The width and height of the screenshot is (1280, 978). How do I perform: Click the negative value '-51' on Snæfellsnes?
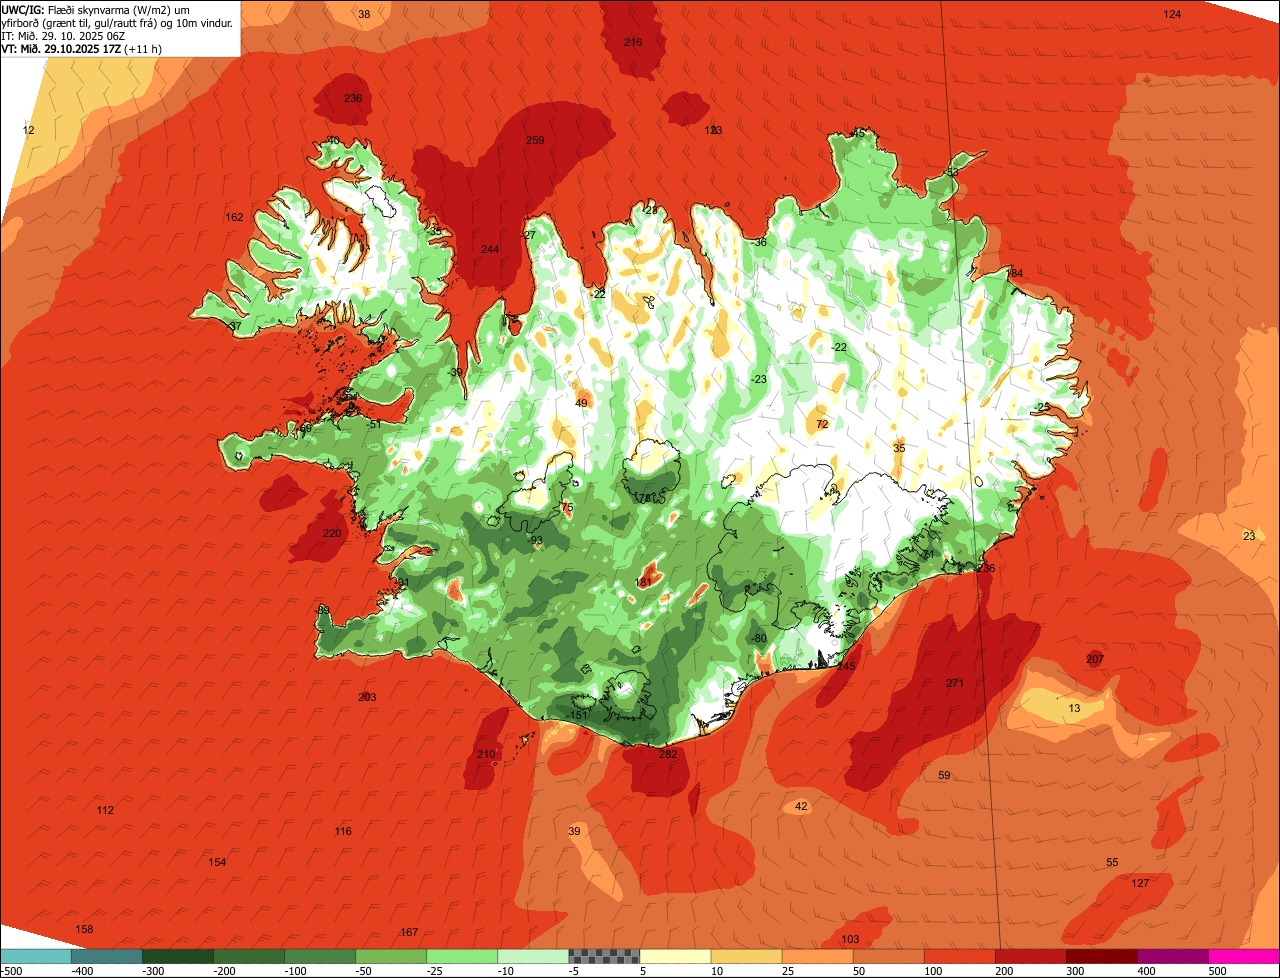tap(374, 424)
